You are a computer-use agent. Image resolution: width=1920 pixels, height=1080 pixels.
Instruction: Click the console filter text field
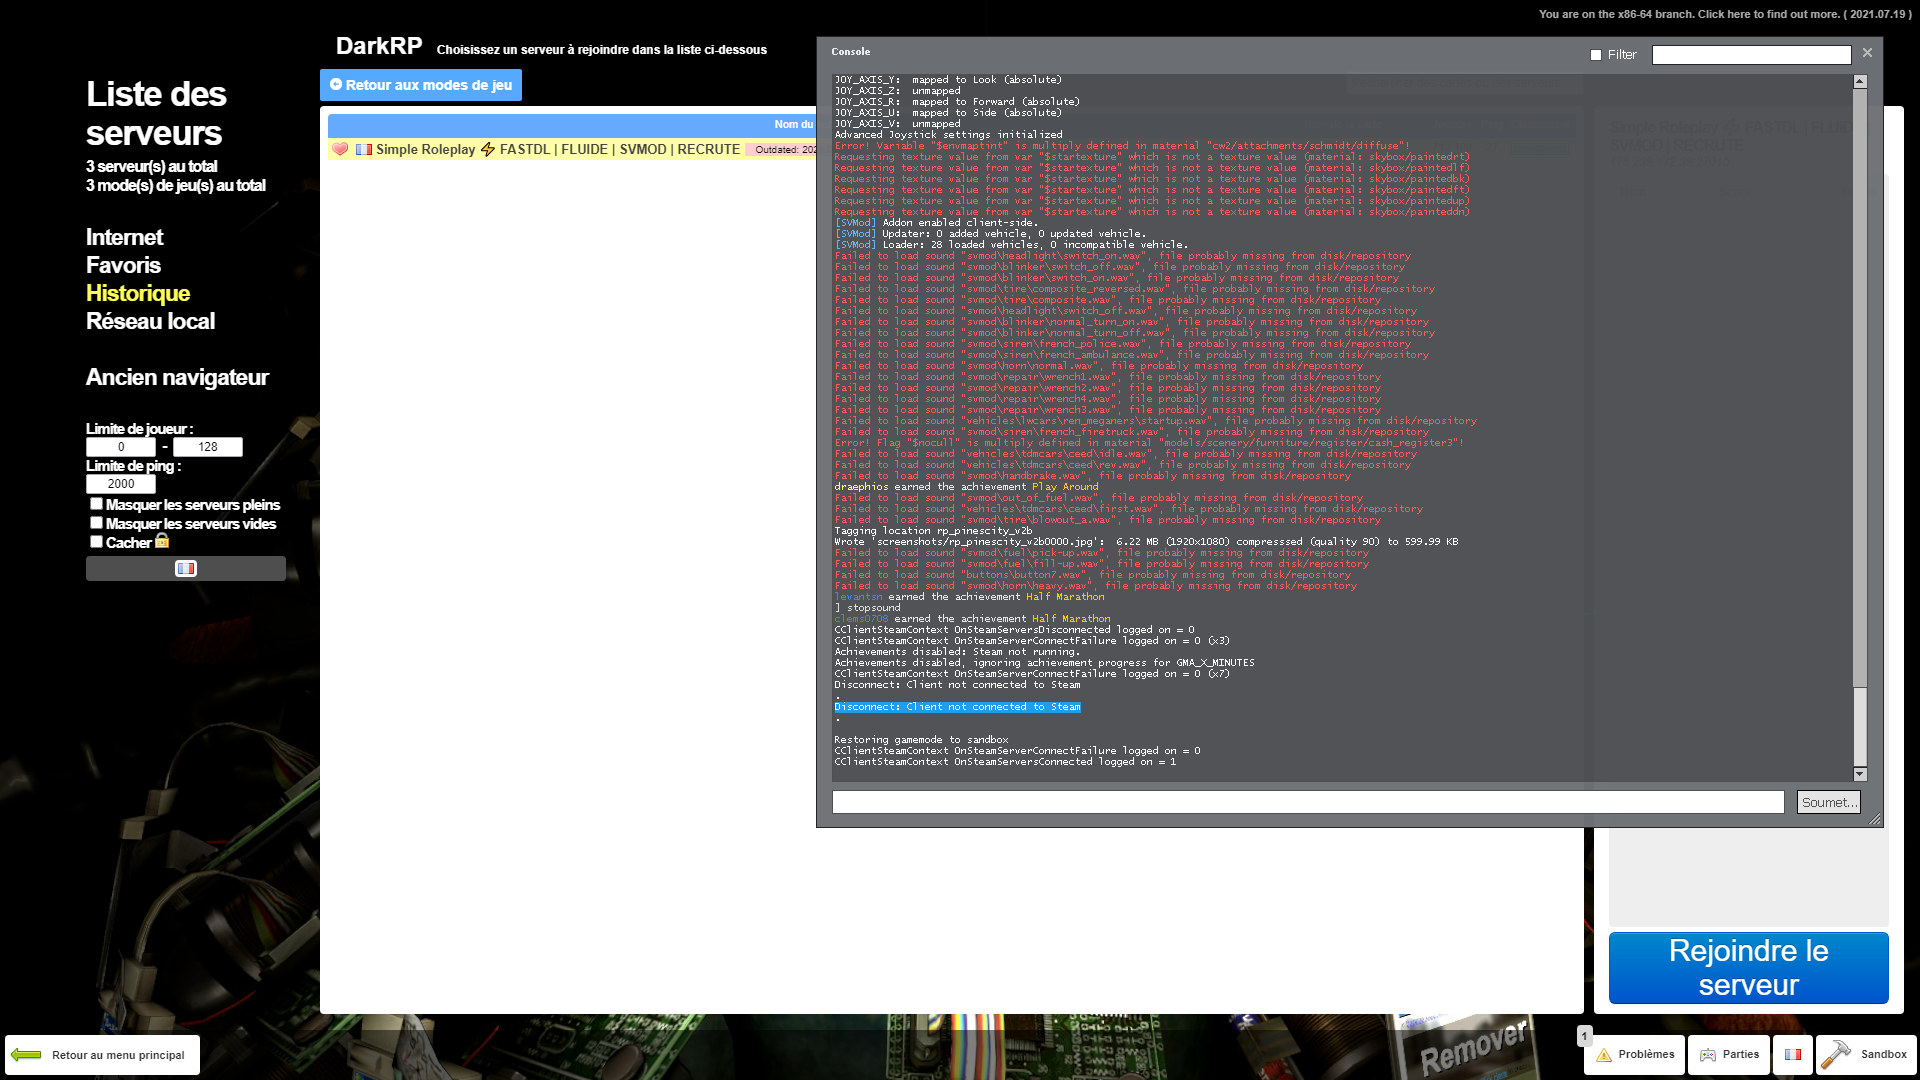pos(1751,55)
